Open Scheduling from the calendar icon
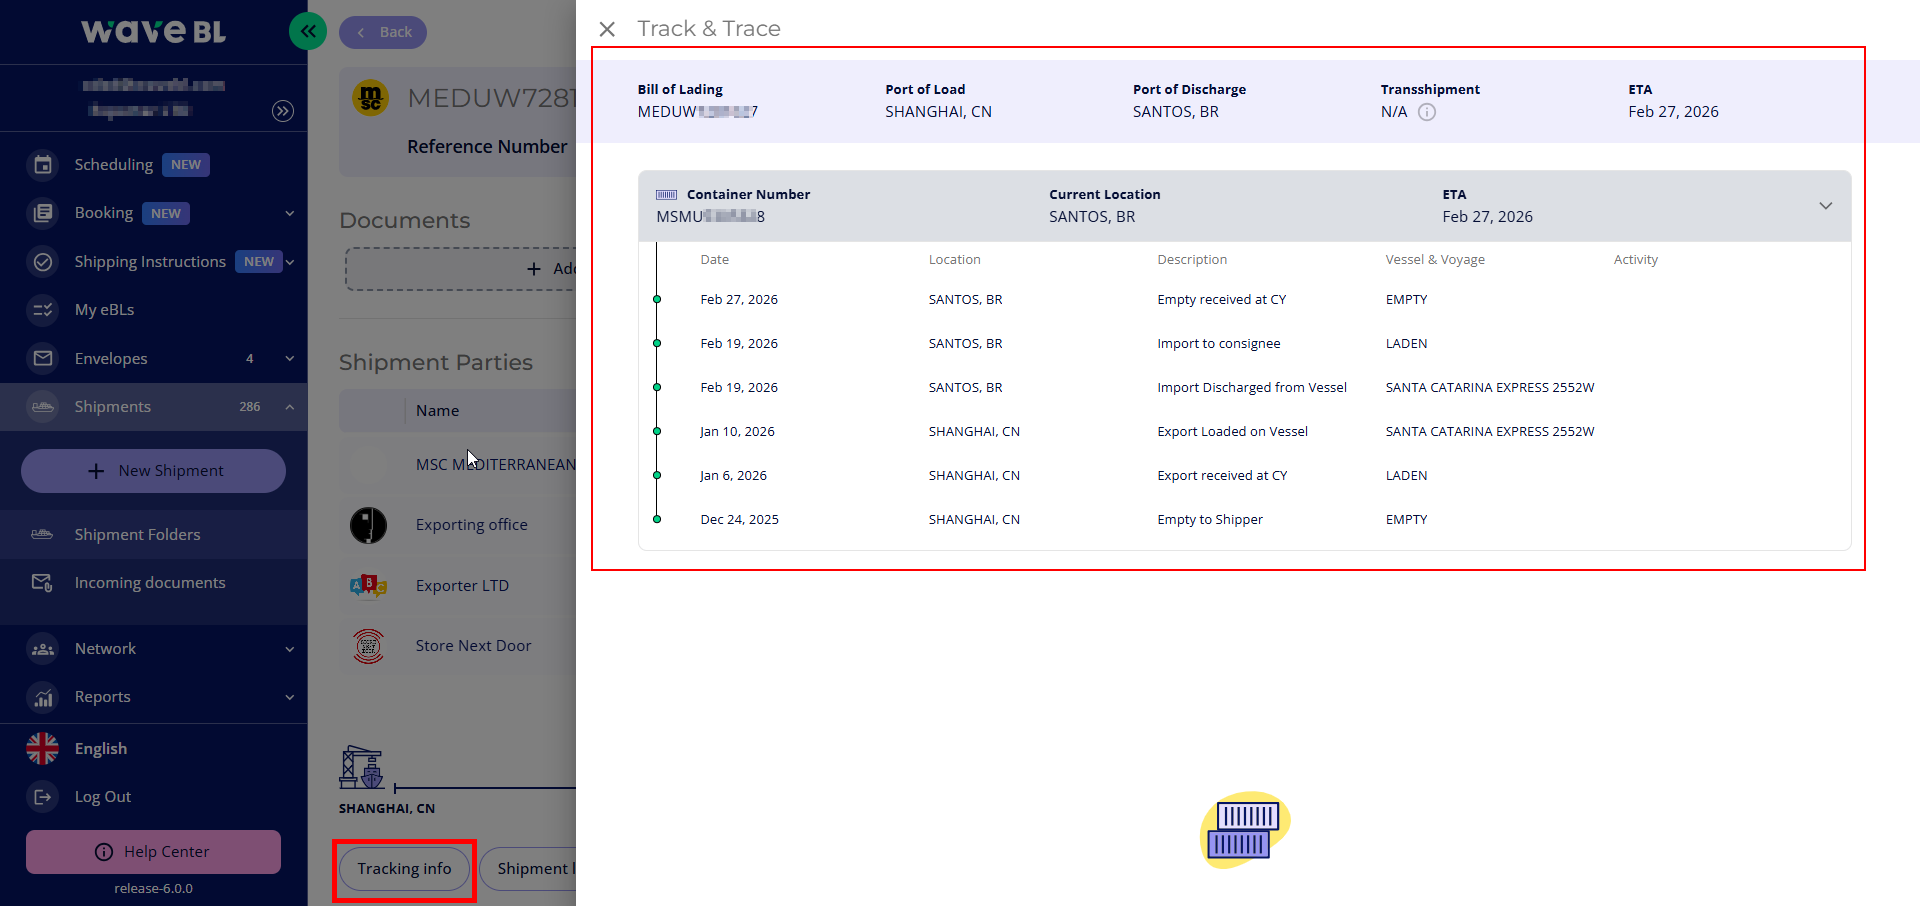Image resolution: width=1920 pixels, height=906 pixels. (43, 164)
